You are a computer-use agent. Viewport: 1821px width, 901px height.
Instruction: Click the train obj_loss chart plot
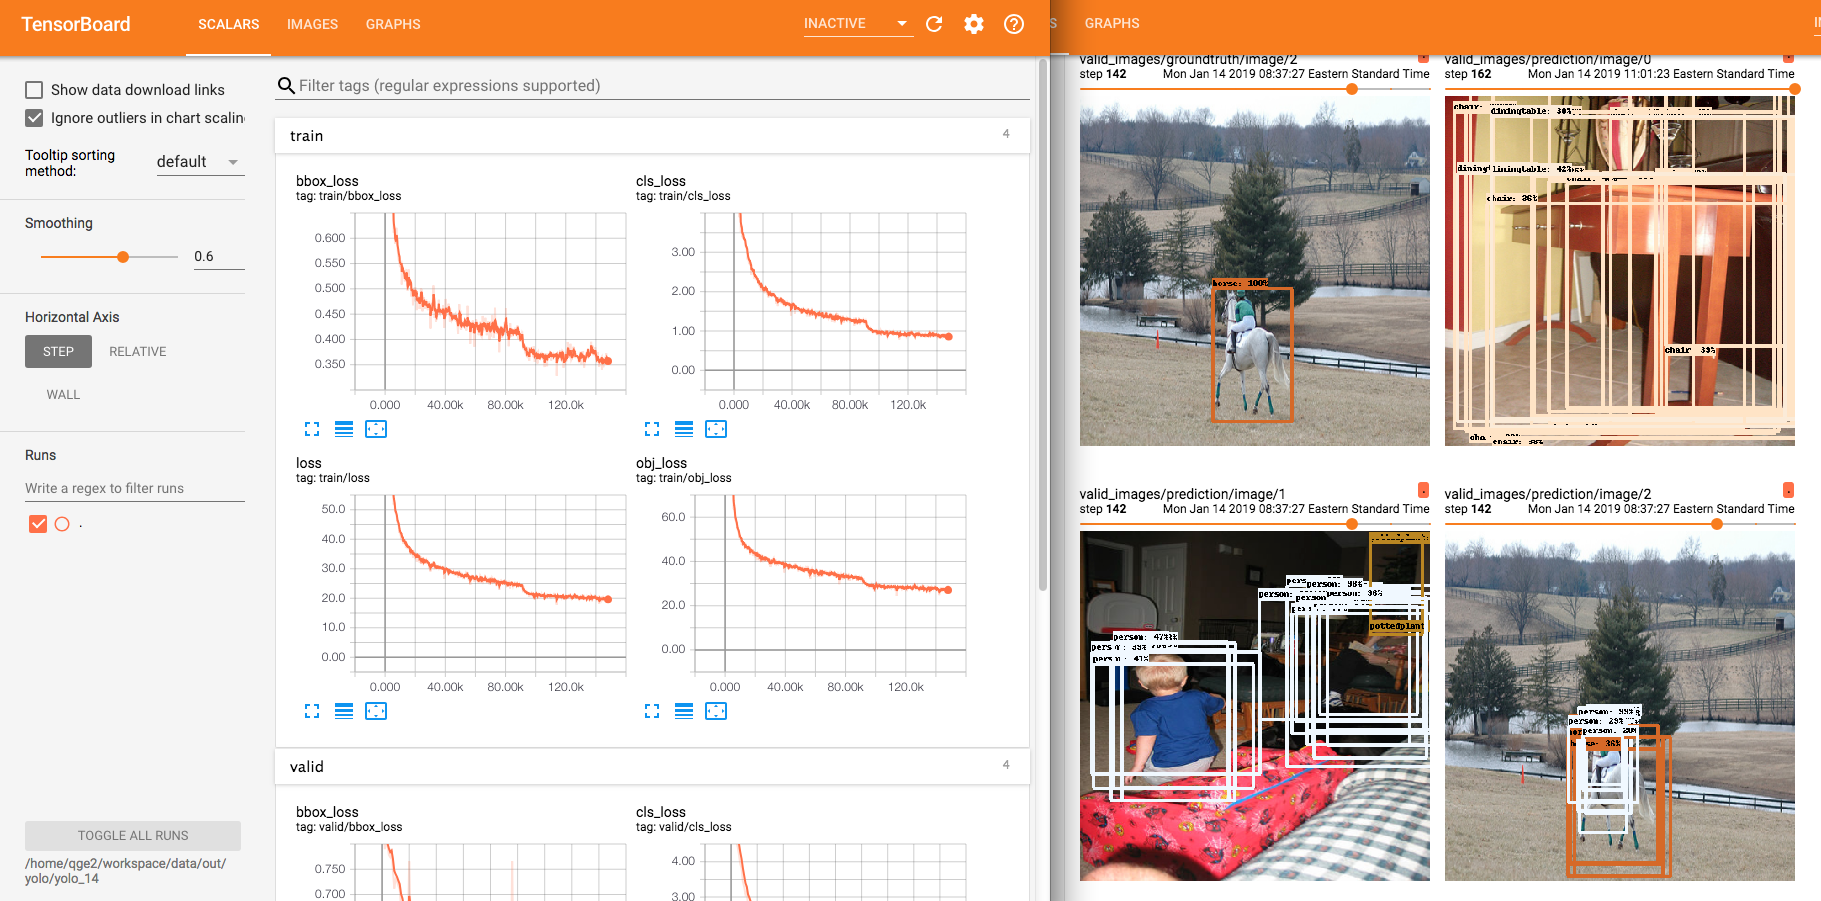pyautogui.click(x=830, y=584)
